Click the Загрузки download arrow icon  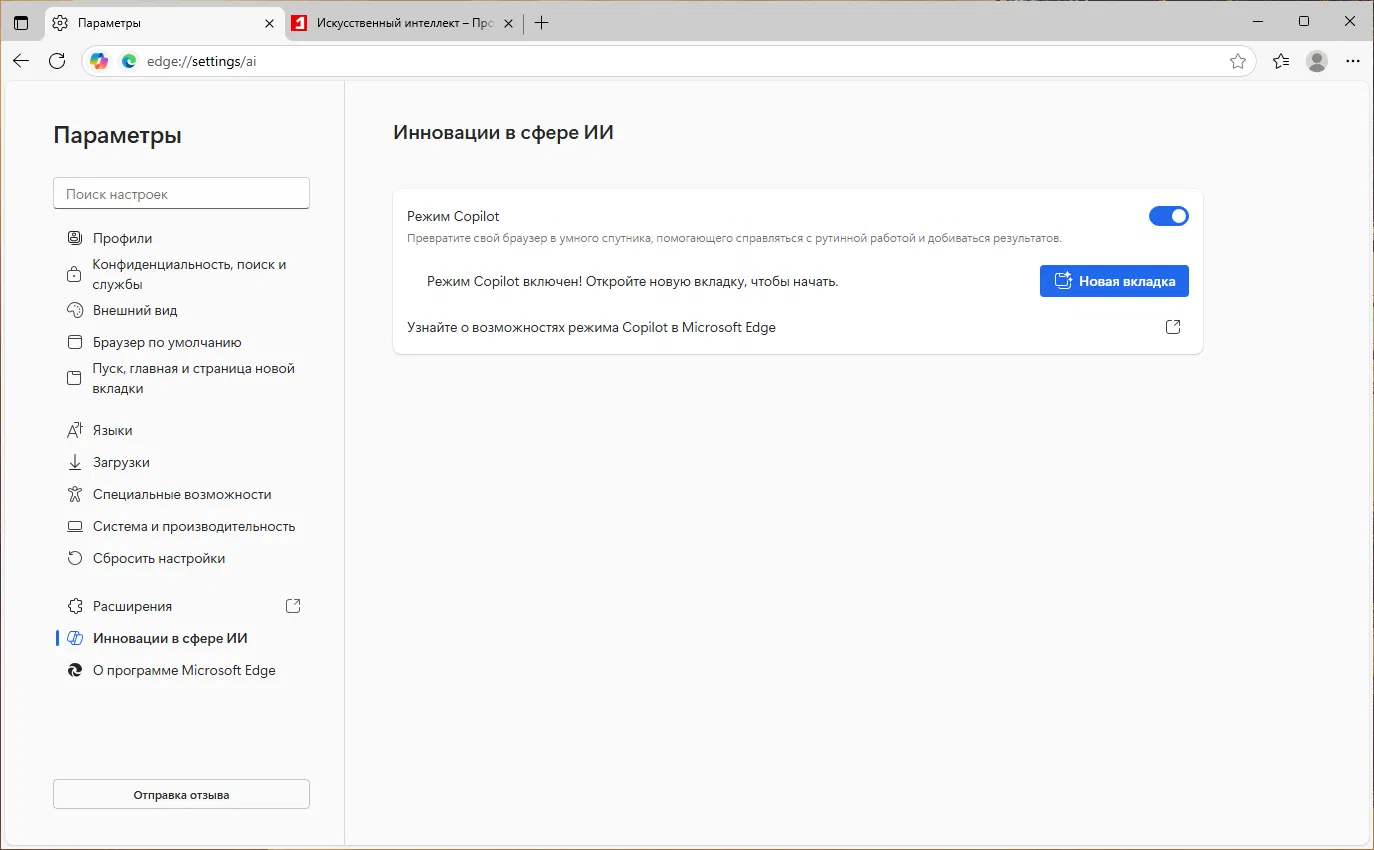point(74,462)
